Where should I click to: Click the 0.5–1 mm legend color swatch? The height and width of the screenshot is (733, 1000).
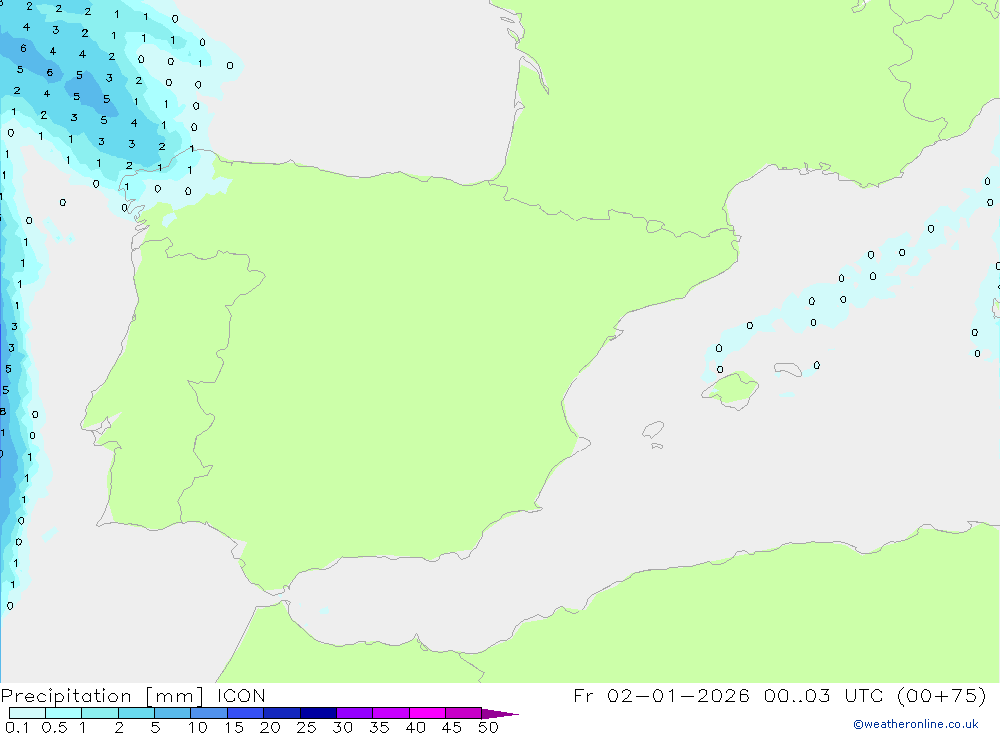[x=64, y=713]
